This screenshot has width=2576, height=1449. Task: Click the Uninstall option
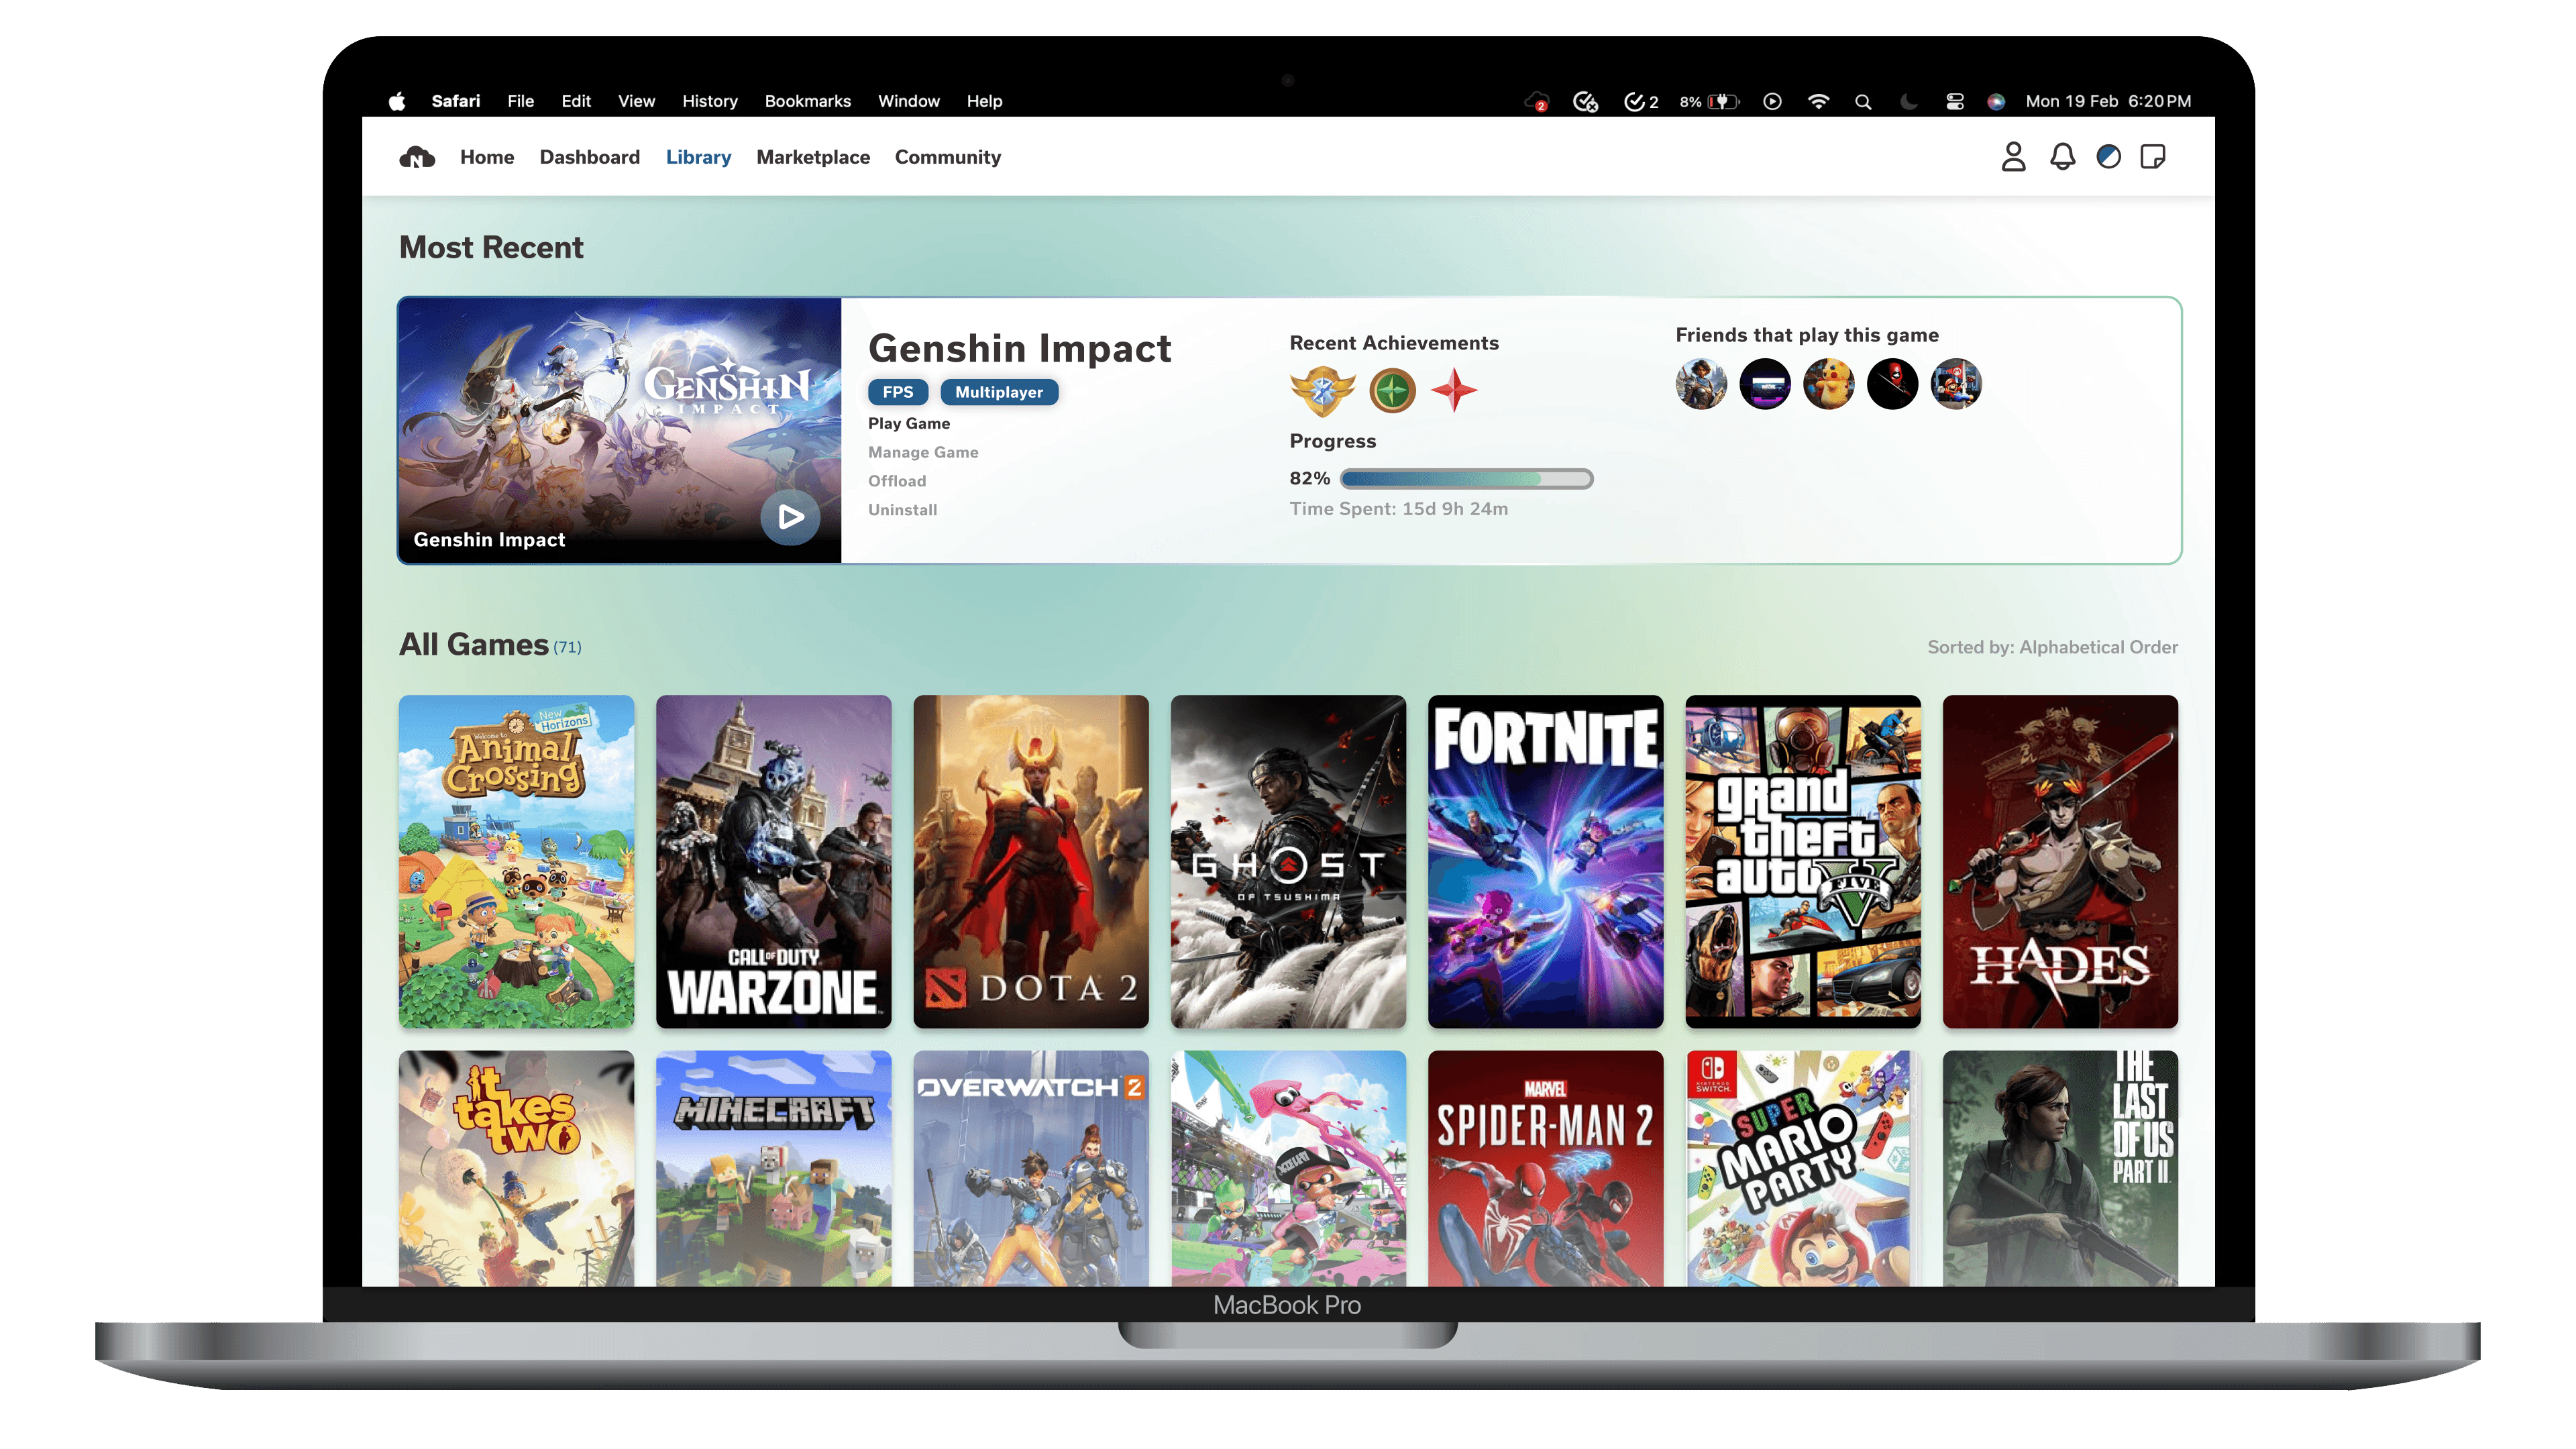point(902,510)
